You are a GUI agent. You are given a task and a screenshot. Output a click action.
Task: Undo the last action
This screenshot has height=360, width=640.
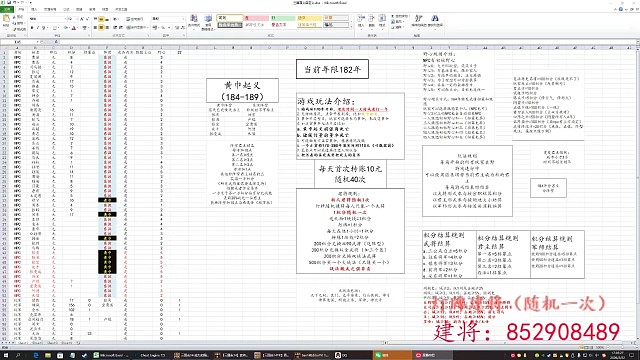pos(15,2)
